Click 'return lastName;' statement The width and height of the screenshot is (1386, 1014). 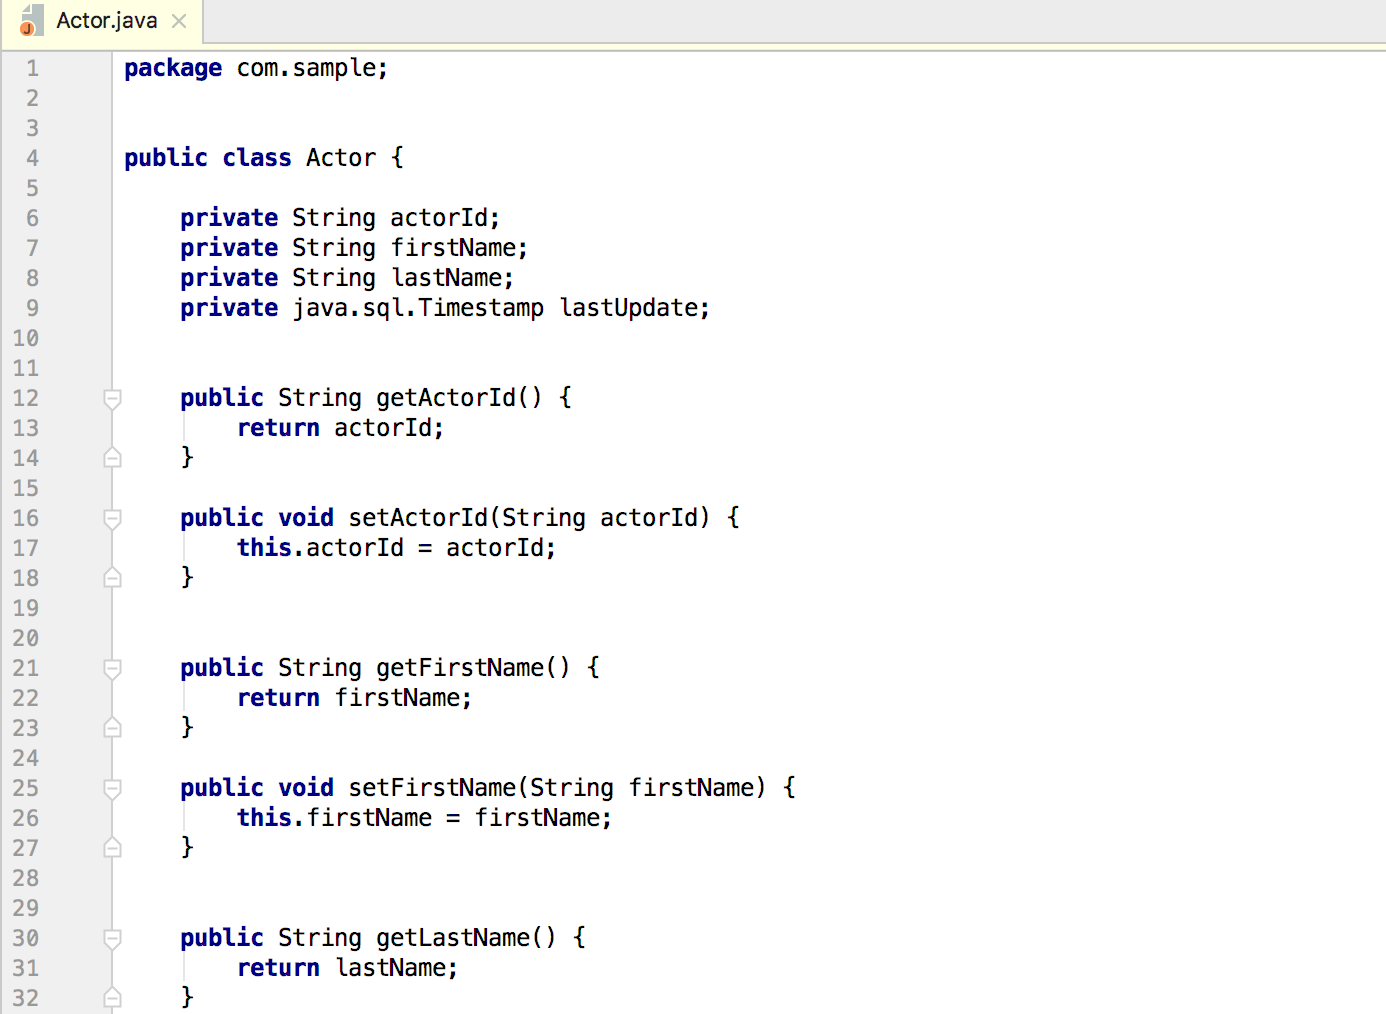[x=347, y=968]
